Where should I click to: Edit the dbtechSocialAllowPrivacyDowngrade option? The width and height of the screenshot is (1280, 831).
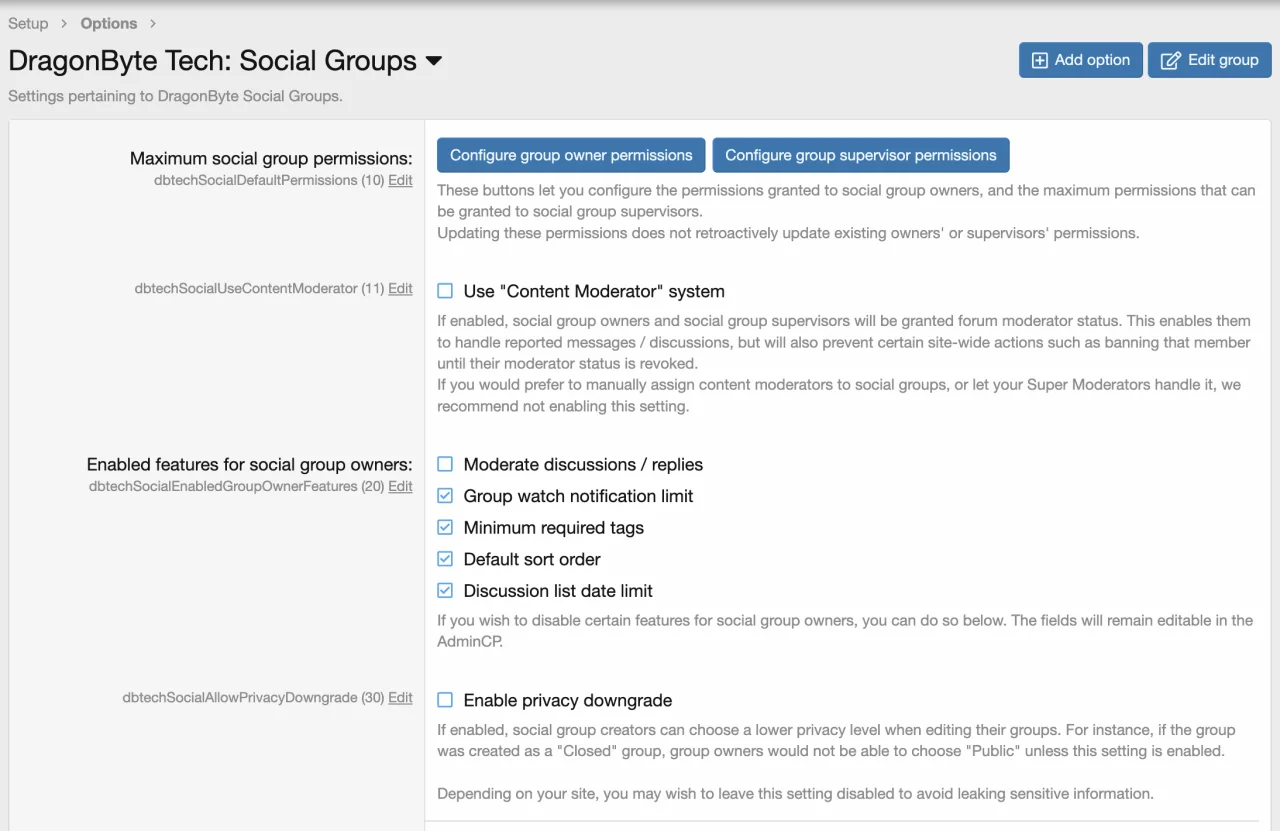pyautogui.click(x=400, y=697)
